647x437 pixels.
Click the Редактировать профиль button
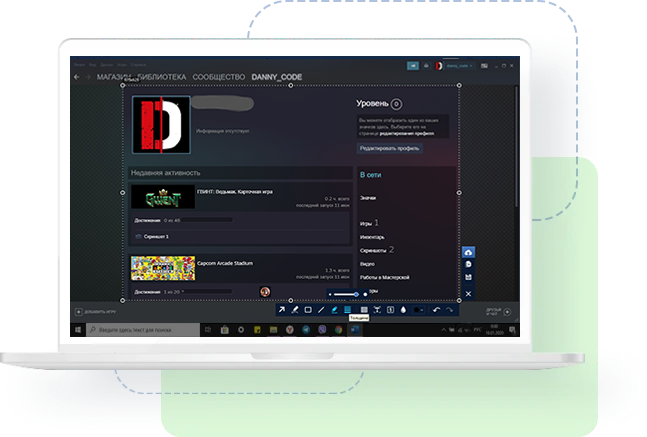[390, 148]
